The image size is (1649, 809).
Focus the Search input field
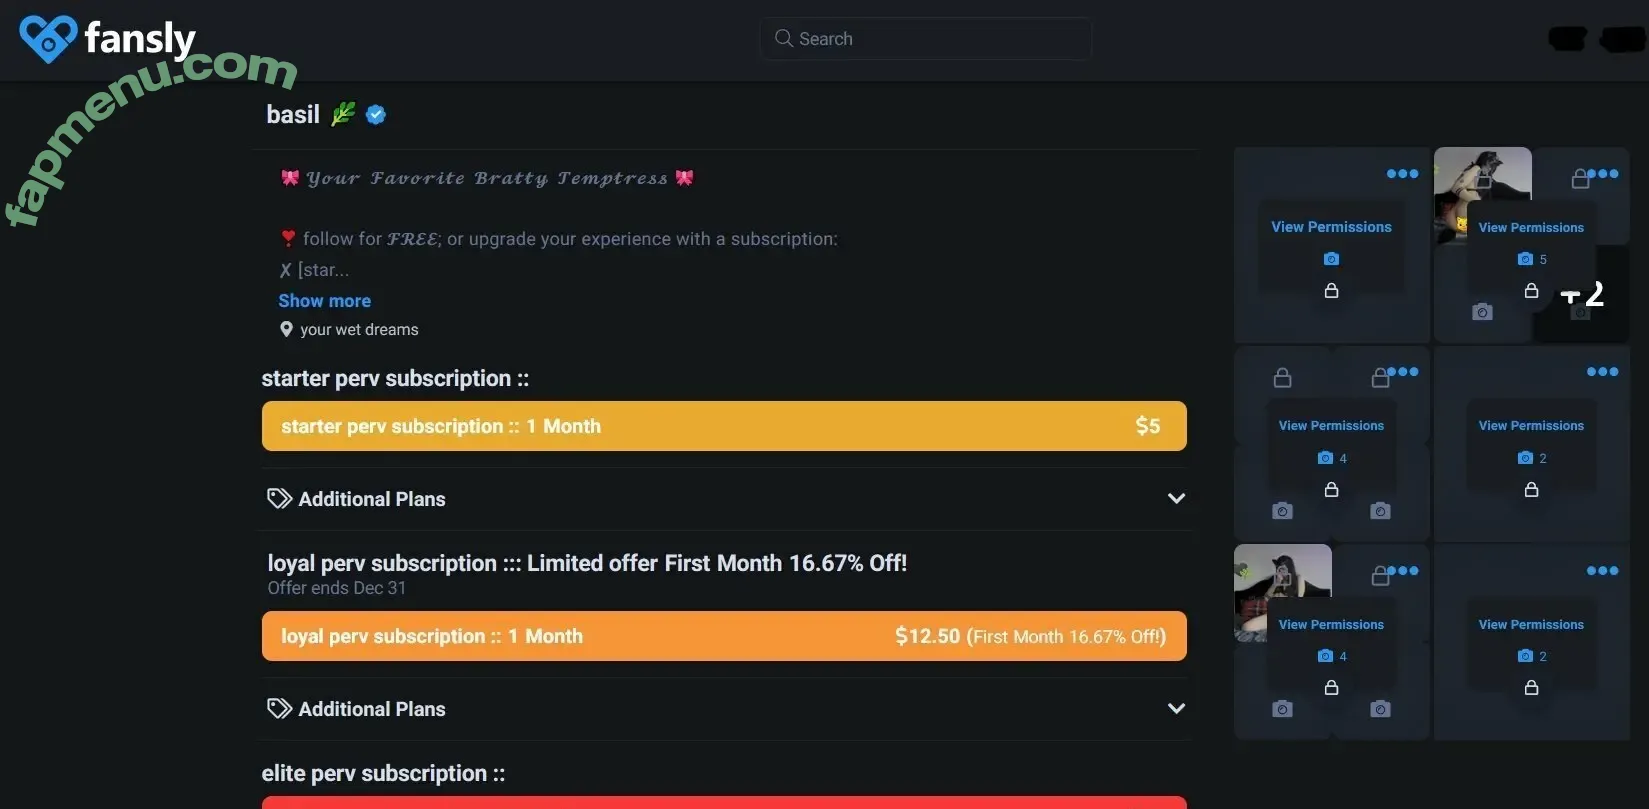925,38
